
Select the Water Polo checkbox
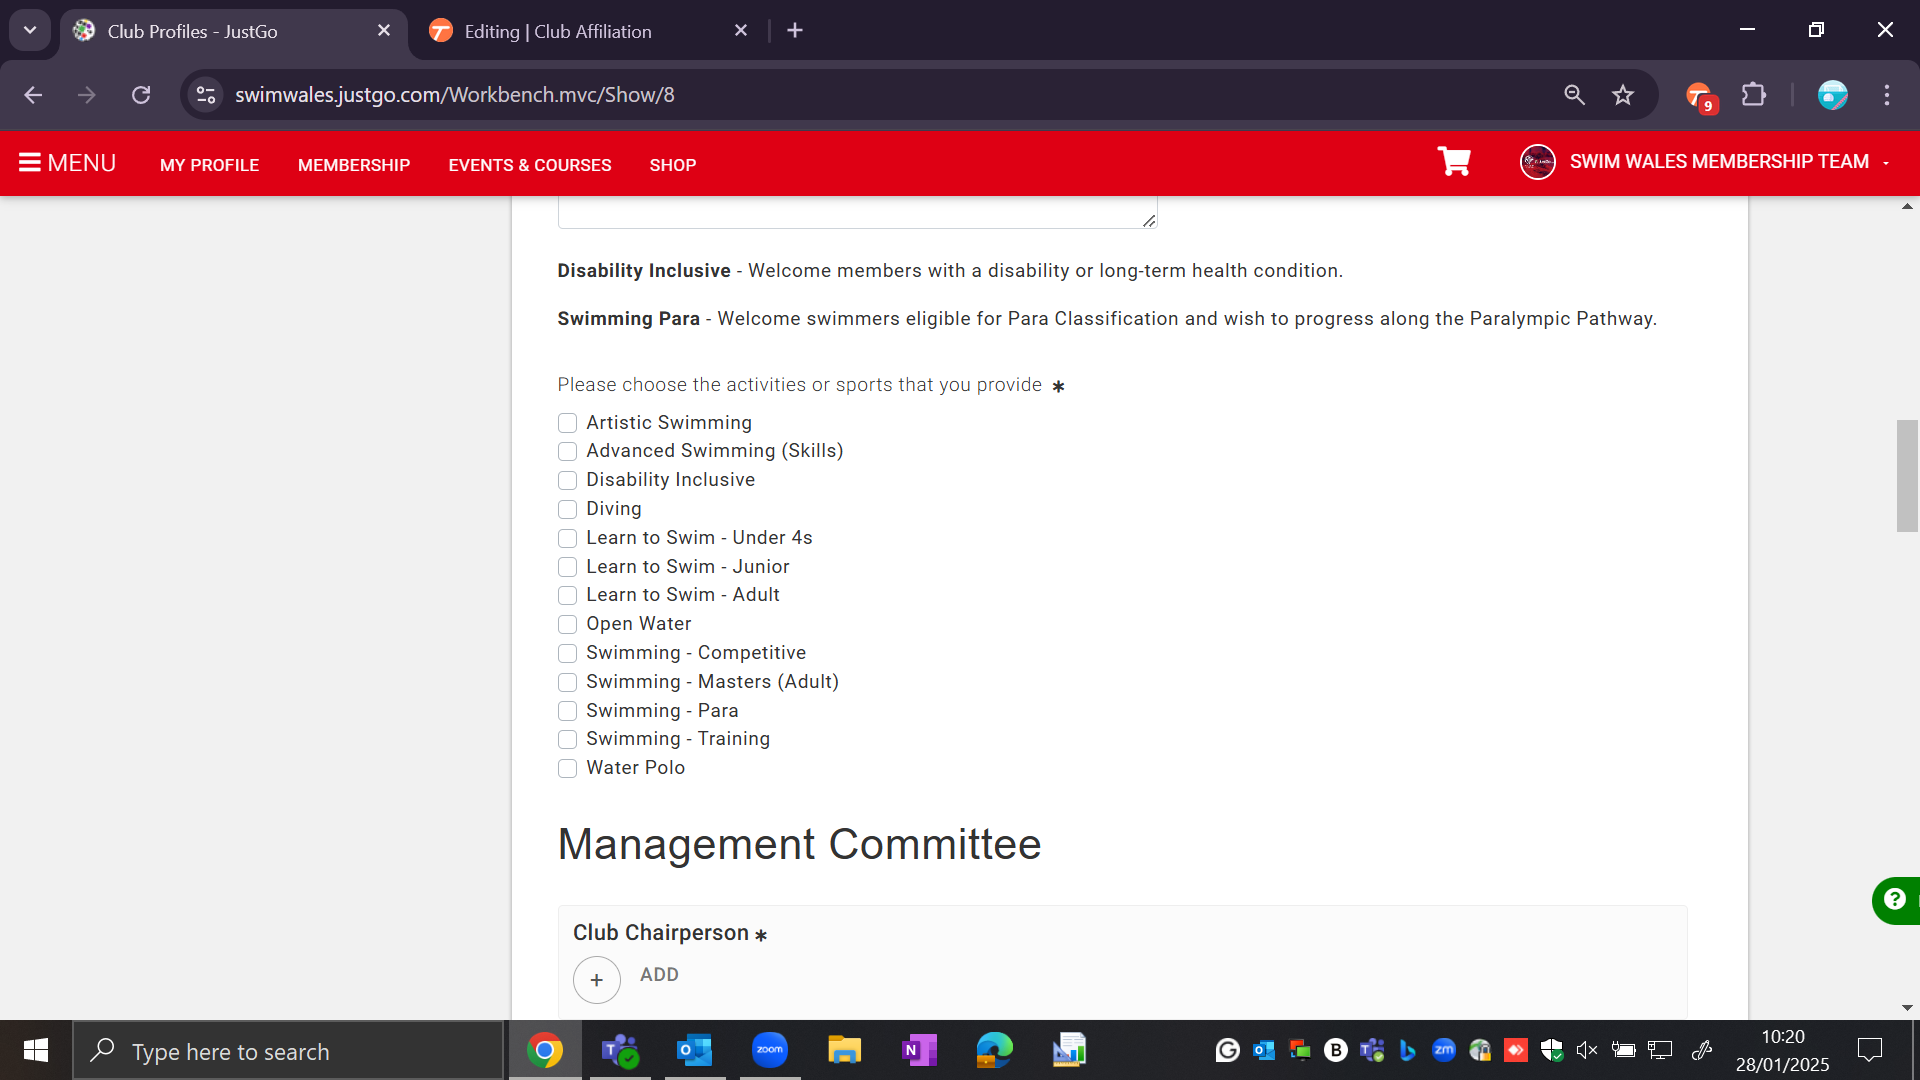point(567,768)
